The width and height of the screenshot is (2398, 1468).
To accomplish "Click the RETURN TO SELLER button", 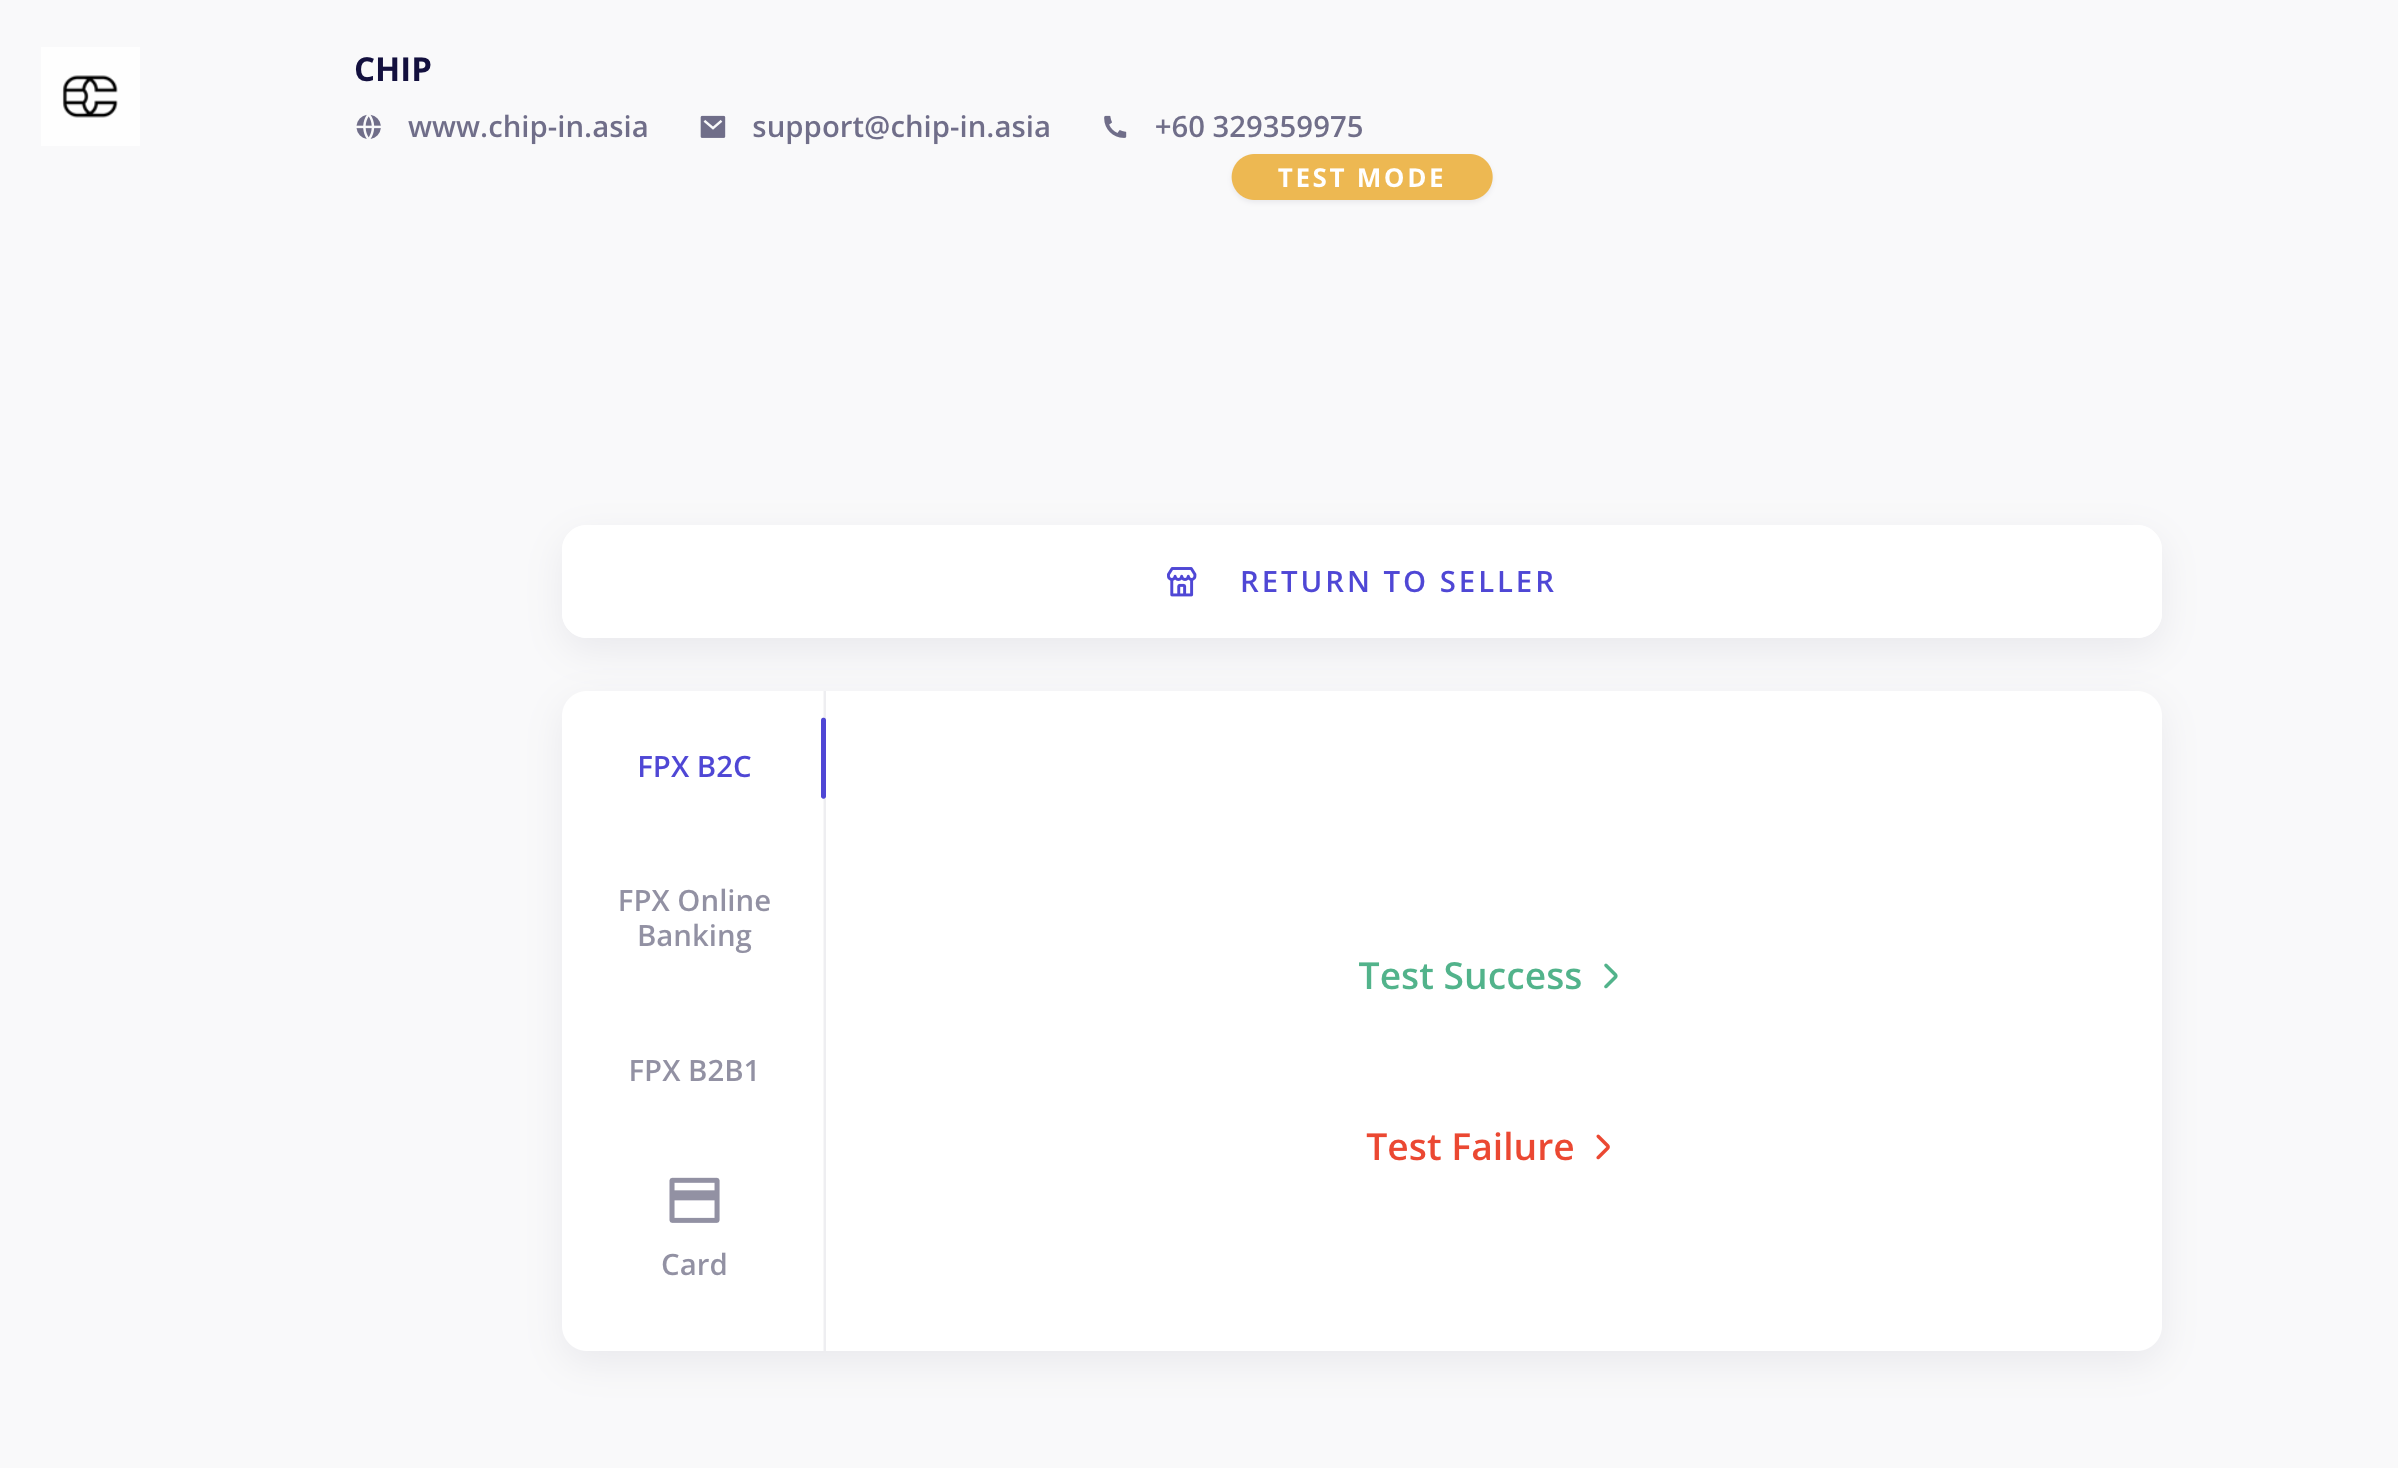I will pos(1362,582).
